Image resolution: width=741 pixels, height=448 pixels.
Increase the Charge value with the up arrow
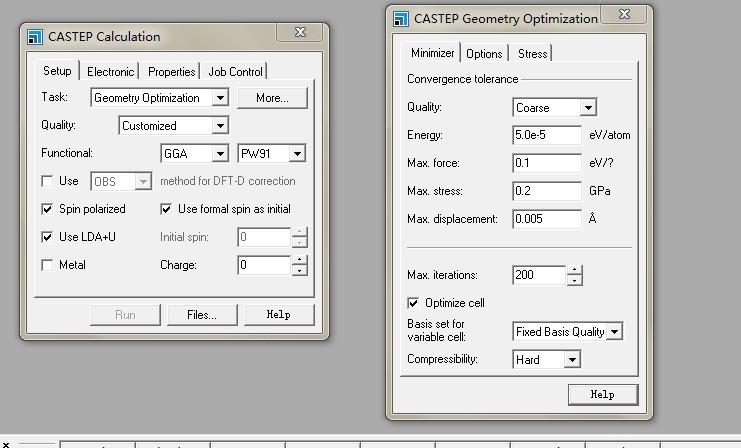click(x=299, y=260)
